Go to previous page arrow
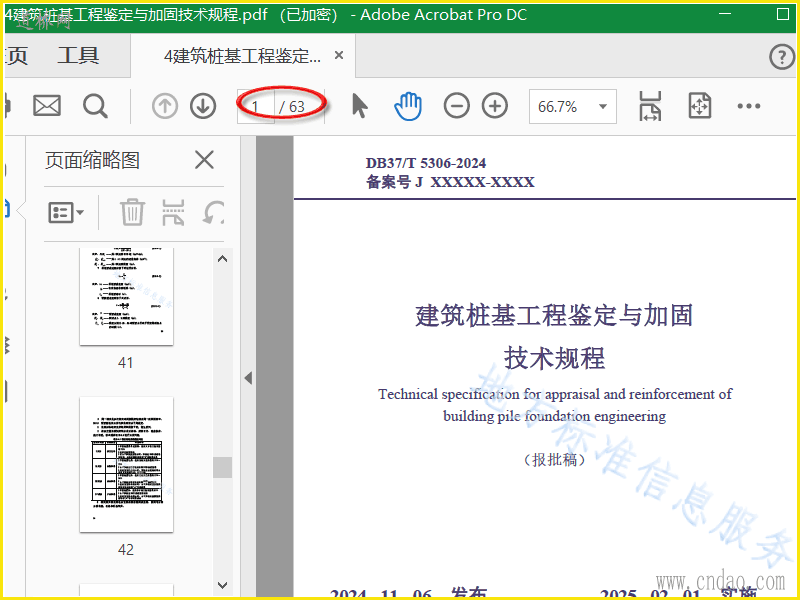This screenshot has height=600, width=800. 165,106
